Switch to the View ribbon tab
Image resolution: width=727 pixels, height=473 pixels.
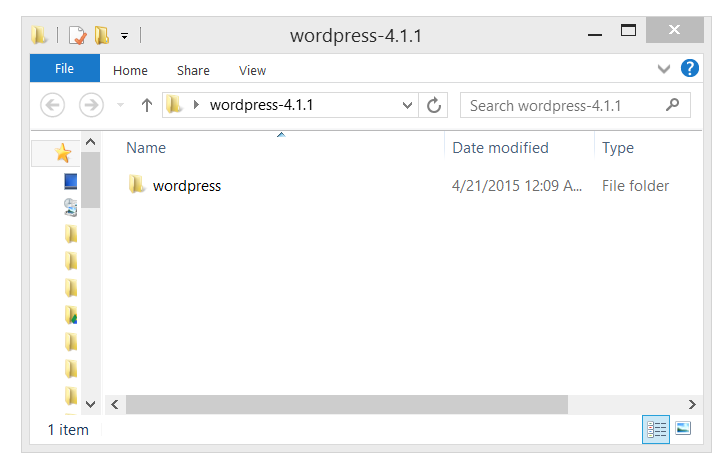tap(252, 70)
